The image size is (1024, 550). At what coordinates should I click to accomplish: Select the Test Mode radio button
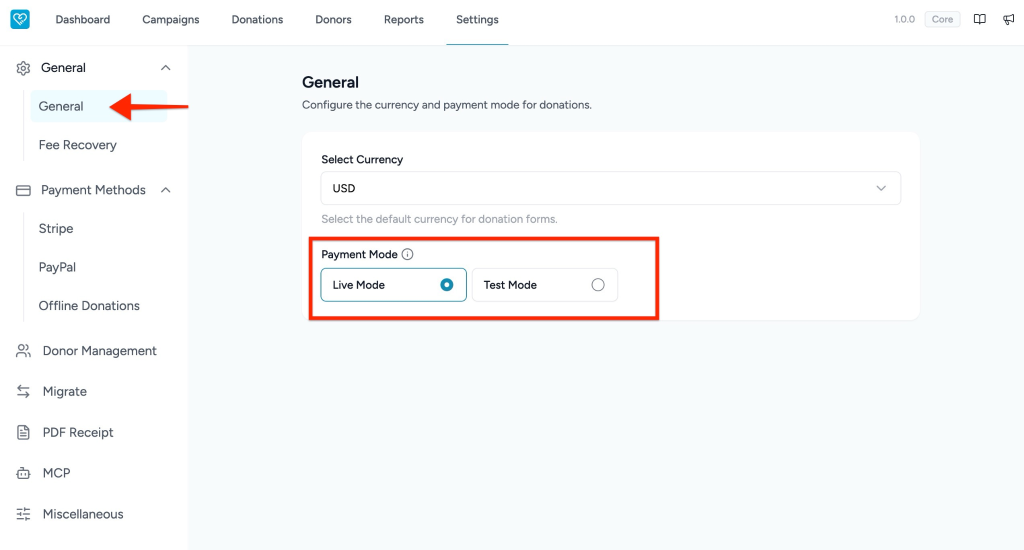[x=598, y=285]
